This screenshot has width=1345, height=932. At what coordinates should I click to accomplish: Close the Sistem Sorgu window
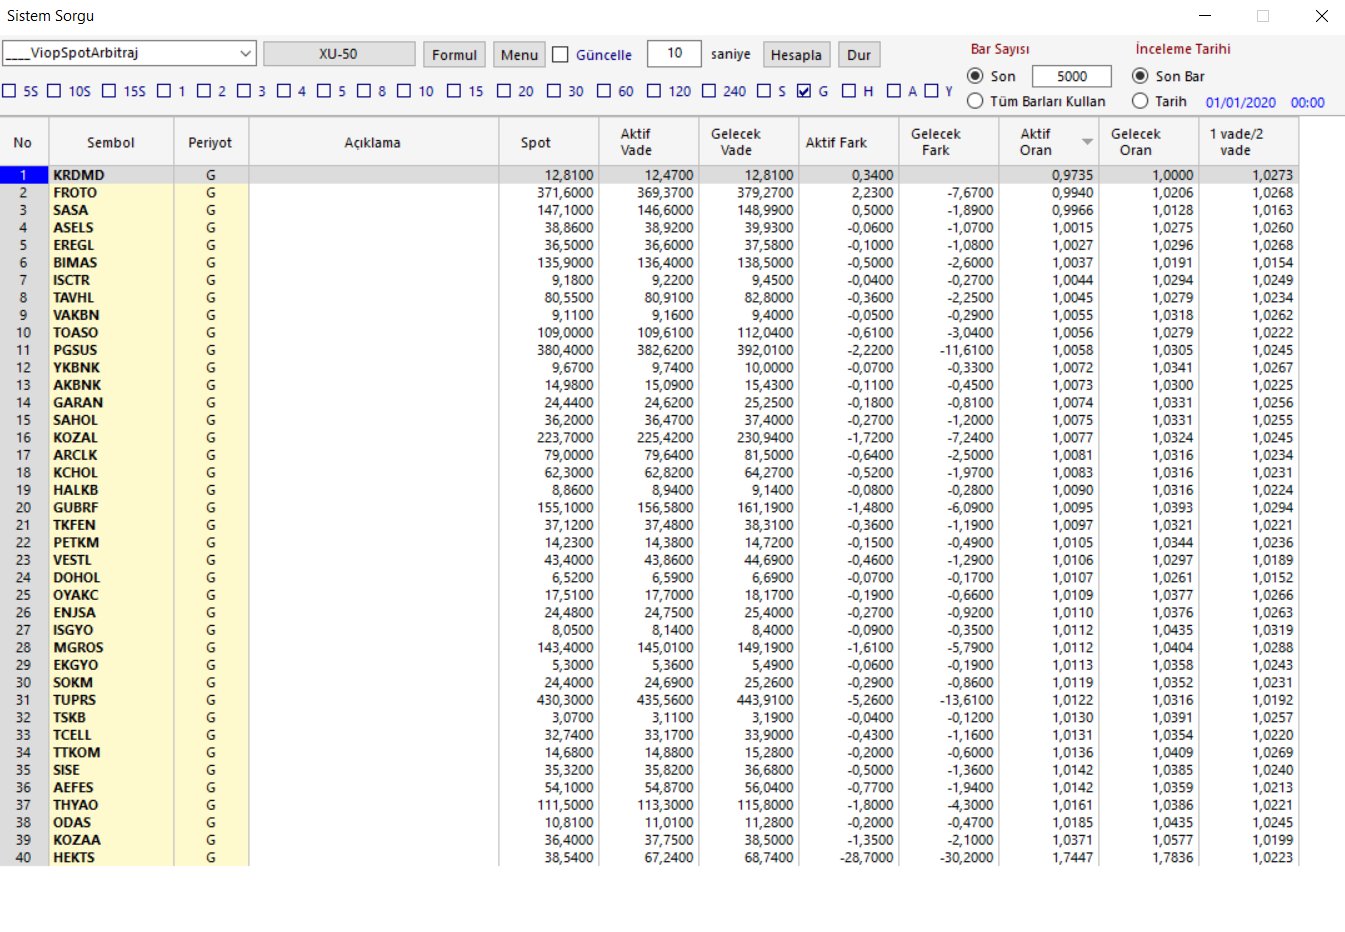[1321, 16]
